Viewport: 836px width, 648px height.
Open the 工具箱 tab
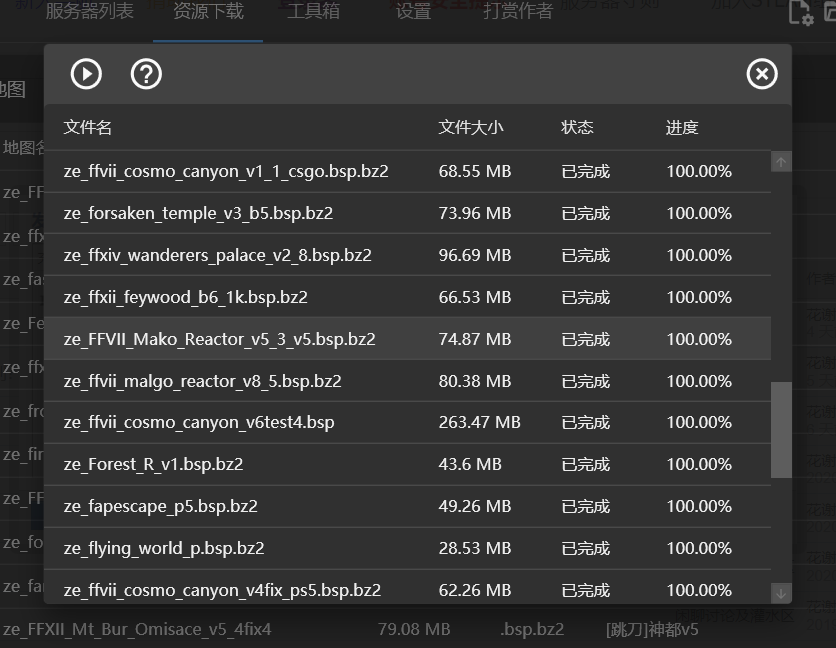click(x=314, y=11)
